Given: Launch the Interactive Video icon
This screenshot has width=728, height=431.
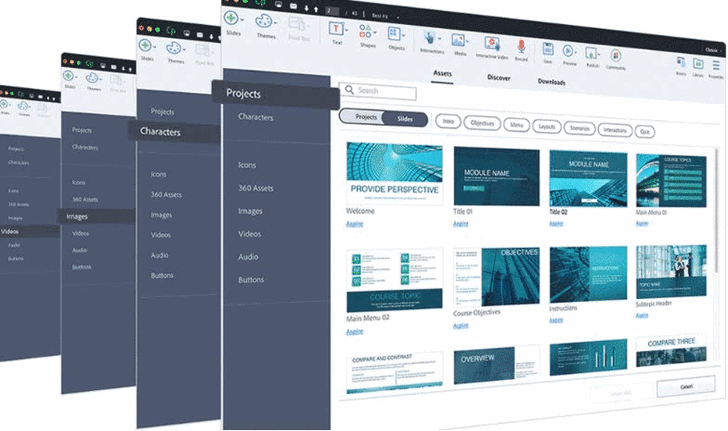Looking at the screenshot, I should coord(492,44).
